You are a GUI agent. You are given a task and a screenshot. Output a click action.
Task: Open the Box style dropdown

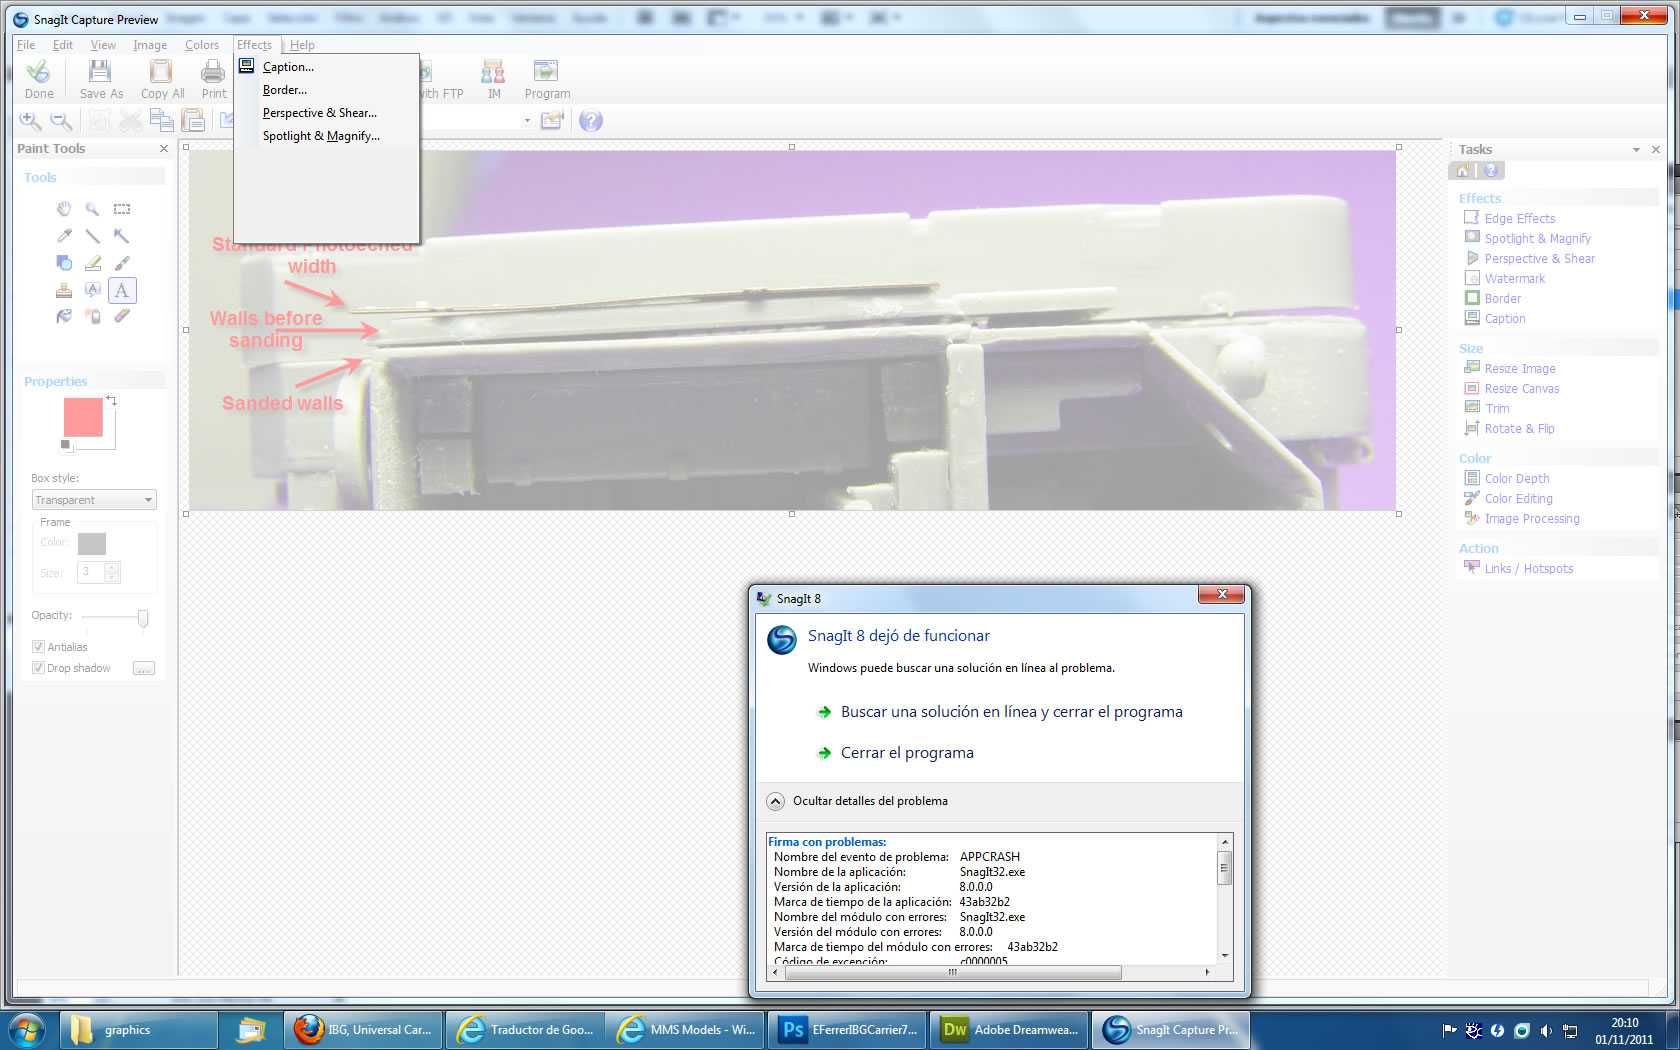[94, 500]
